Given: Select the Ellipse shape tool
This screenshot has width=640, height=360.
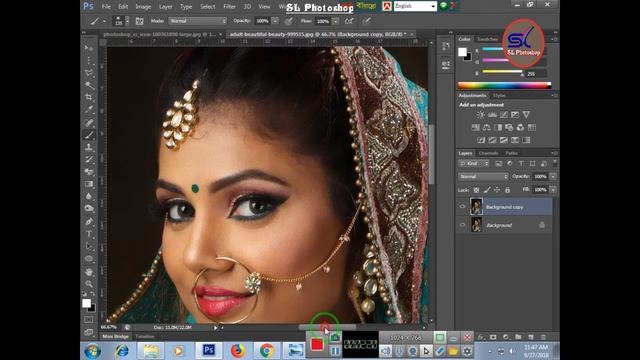Looking at the screenshot, I should click(x=89, y=259).
